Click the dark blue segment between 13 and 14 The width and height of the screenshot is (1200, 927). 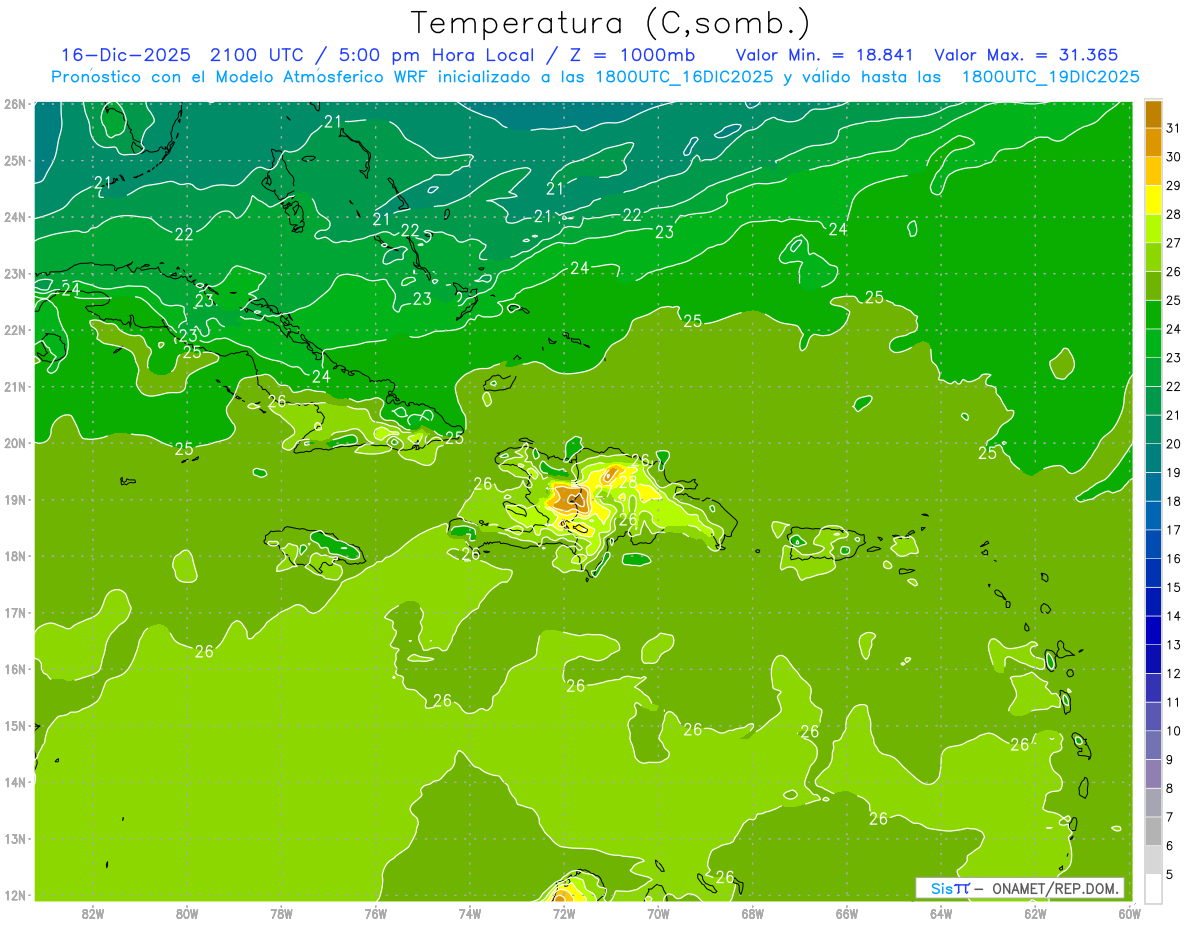pyautogui.click(x=1153, y=630)
